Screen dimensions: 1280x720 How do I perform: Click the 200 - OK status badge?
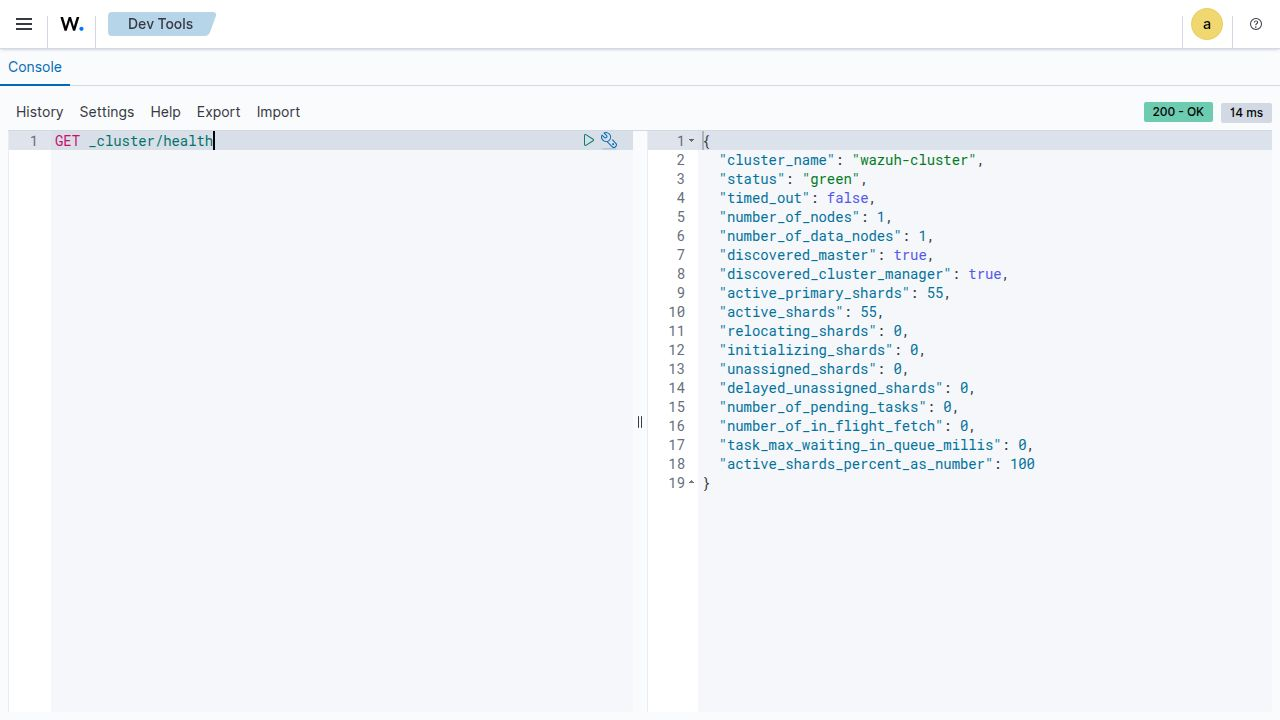tap(1178, 112)
